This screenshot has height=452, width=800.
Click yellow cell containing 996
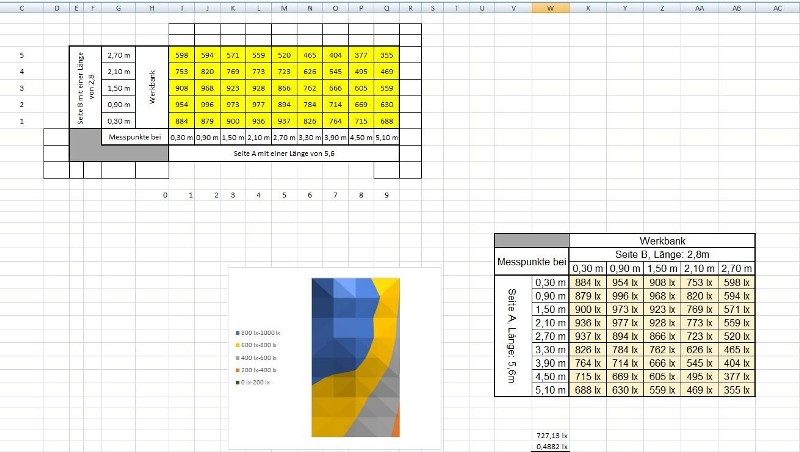click(207, 104)
